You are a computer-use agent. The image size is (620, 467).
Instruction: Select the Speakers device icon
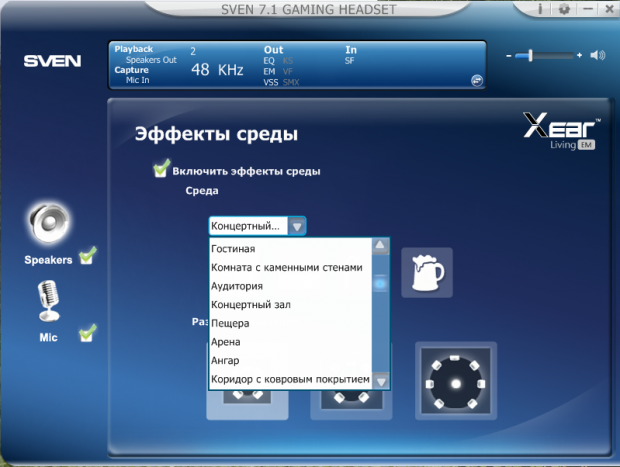tap(49, 223)
